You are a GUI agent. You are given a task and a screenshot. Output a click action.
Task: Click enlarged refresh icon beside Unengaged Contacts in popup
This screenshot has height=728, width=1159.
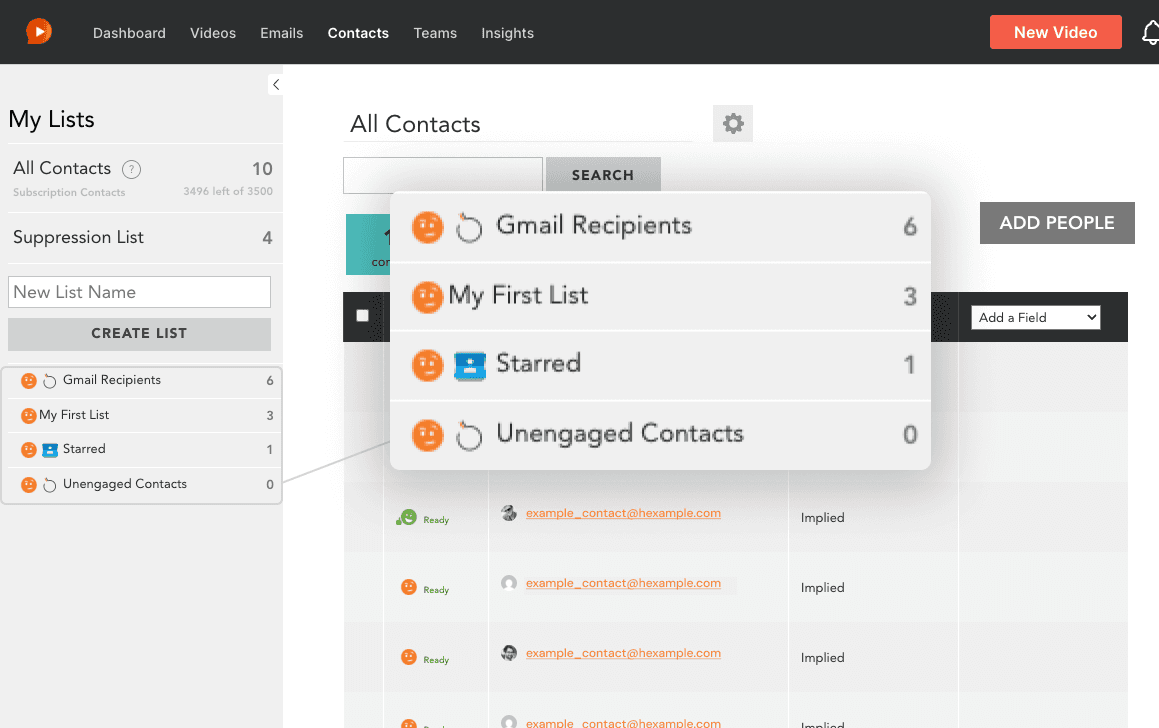click(x=469, y=435)
